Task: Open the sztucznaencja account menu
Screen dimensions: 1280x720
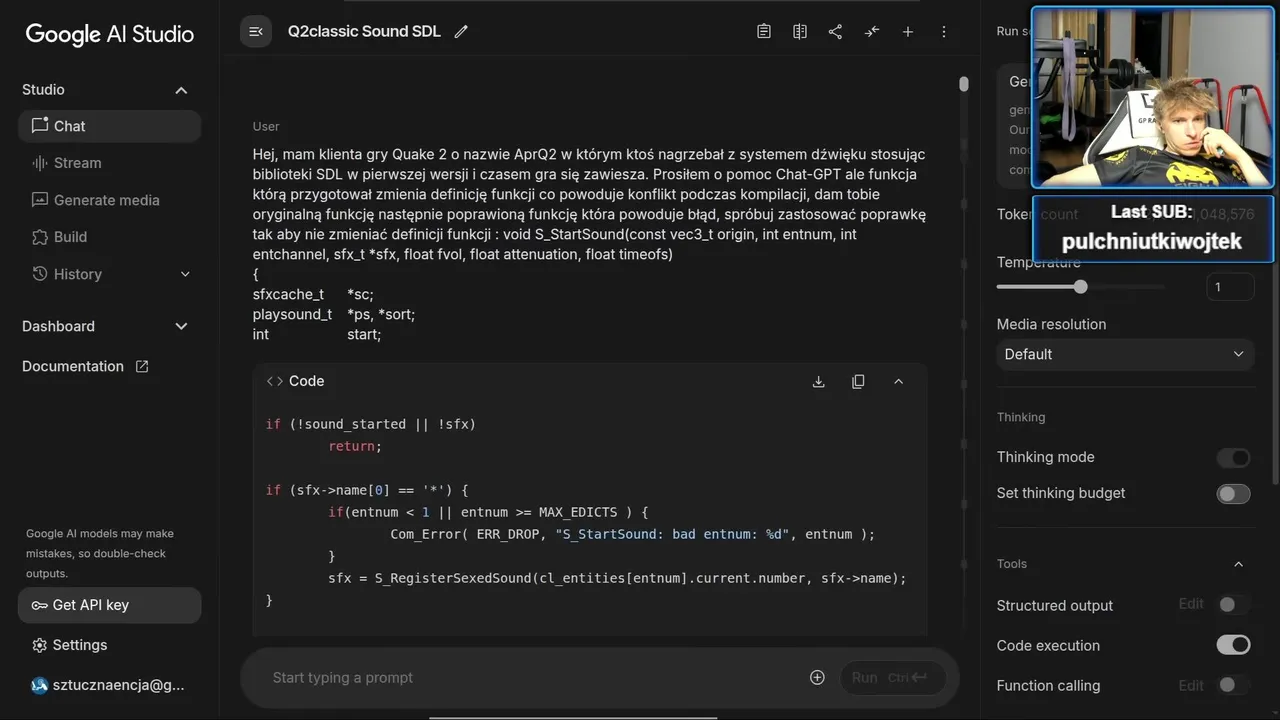Action: click(109, 685)
